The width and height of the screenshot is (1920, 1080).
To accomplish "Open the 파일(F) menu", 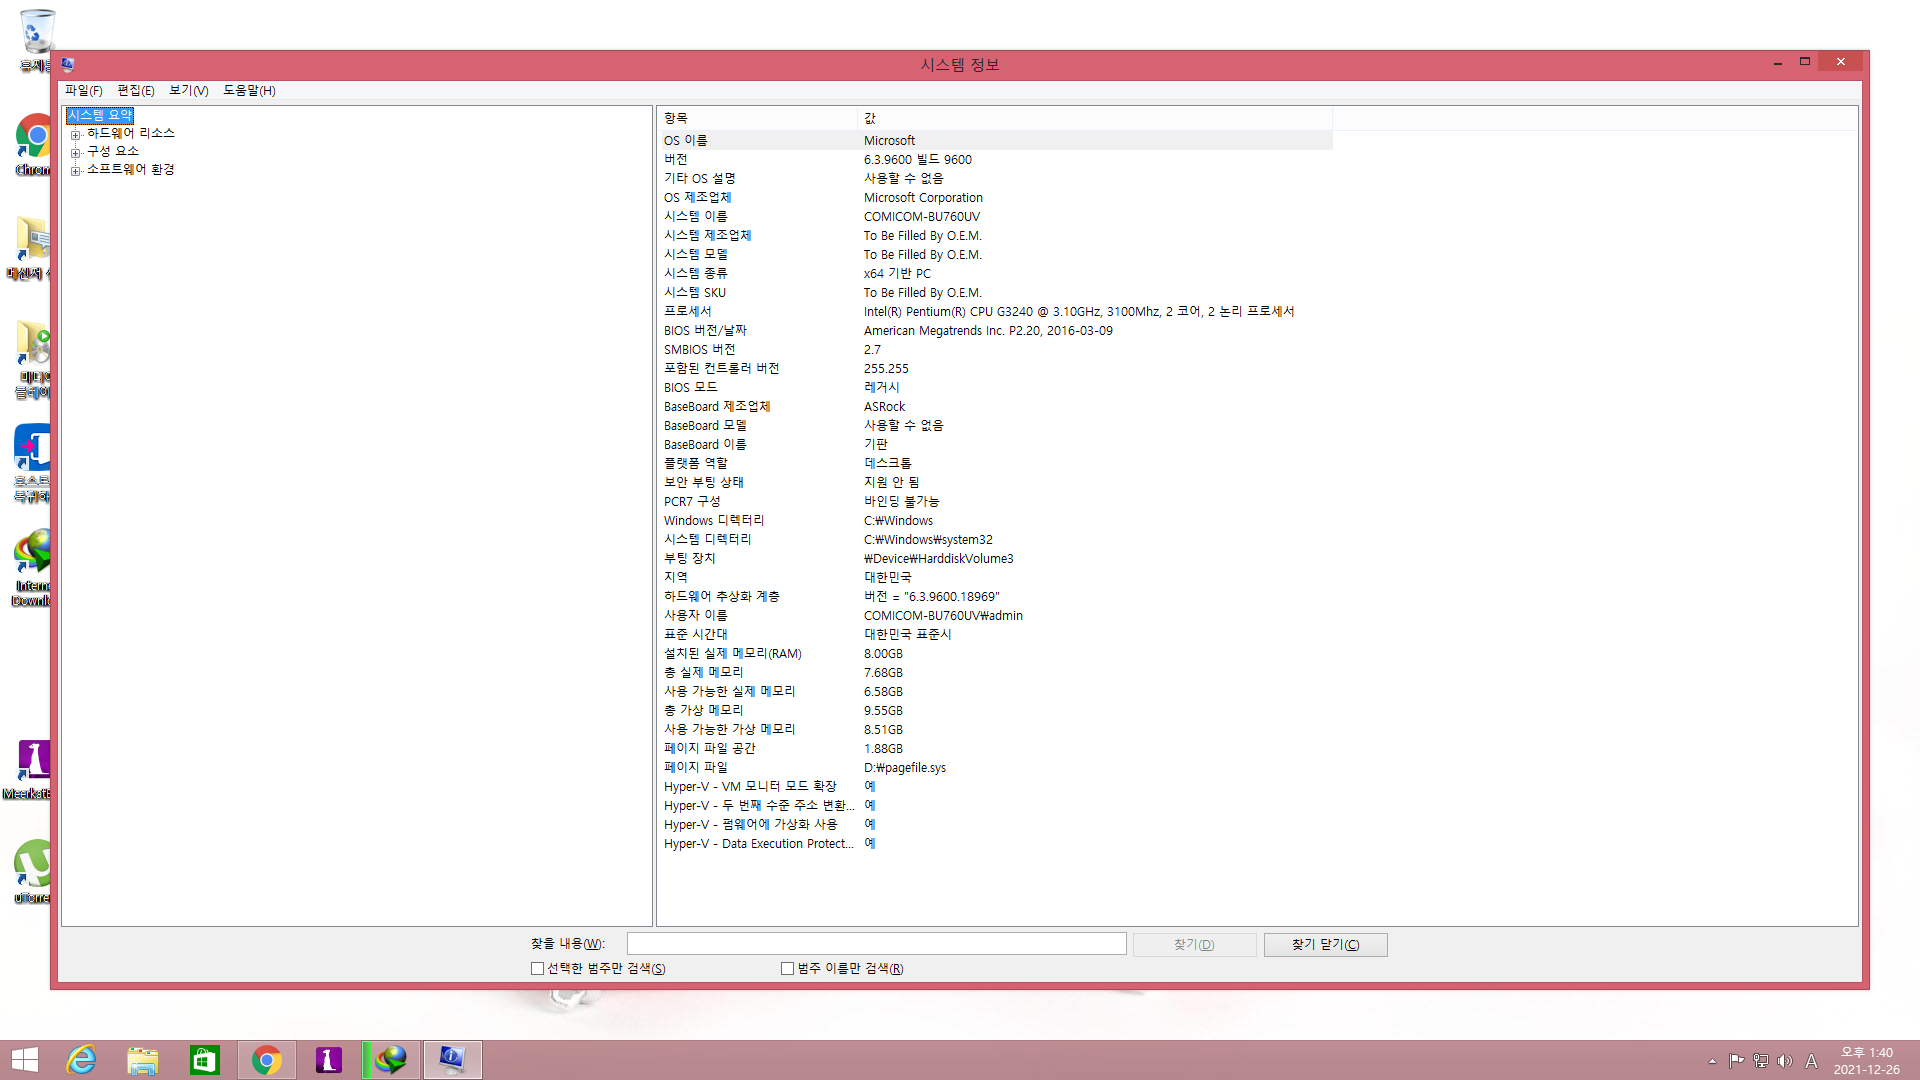I will (x=83, y=90).
